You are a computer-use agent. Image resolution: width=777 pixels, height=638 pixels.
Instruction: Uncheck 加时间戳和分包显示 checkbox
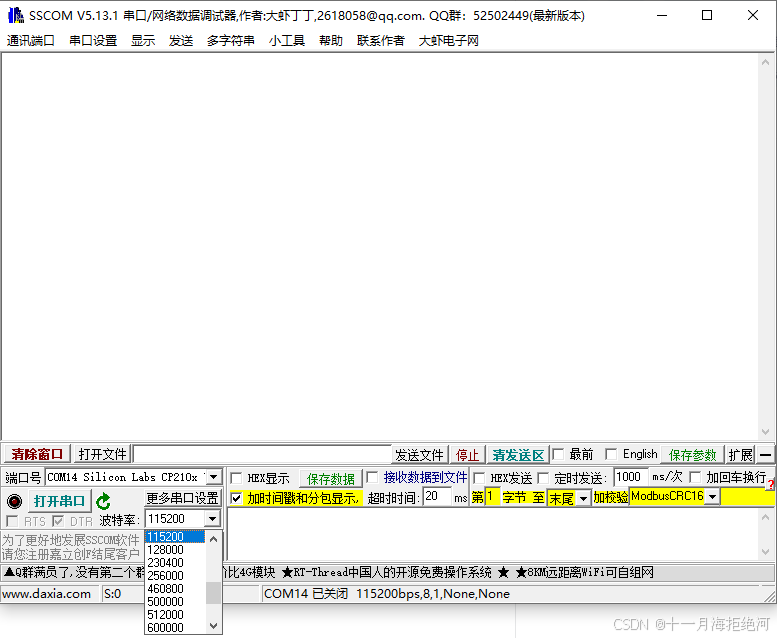click(236, 498)
